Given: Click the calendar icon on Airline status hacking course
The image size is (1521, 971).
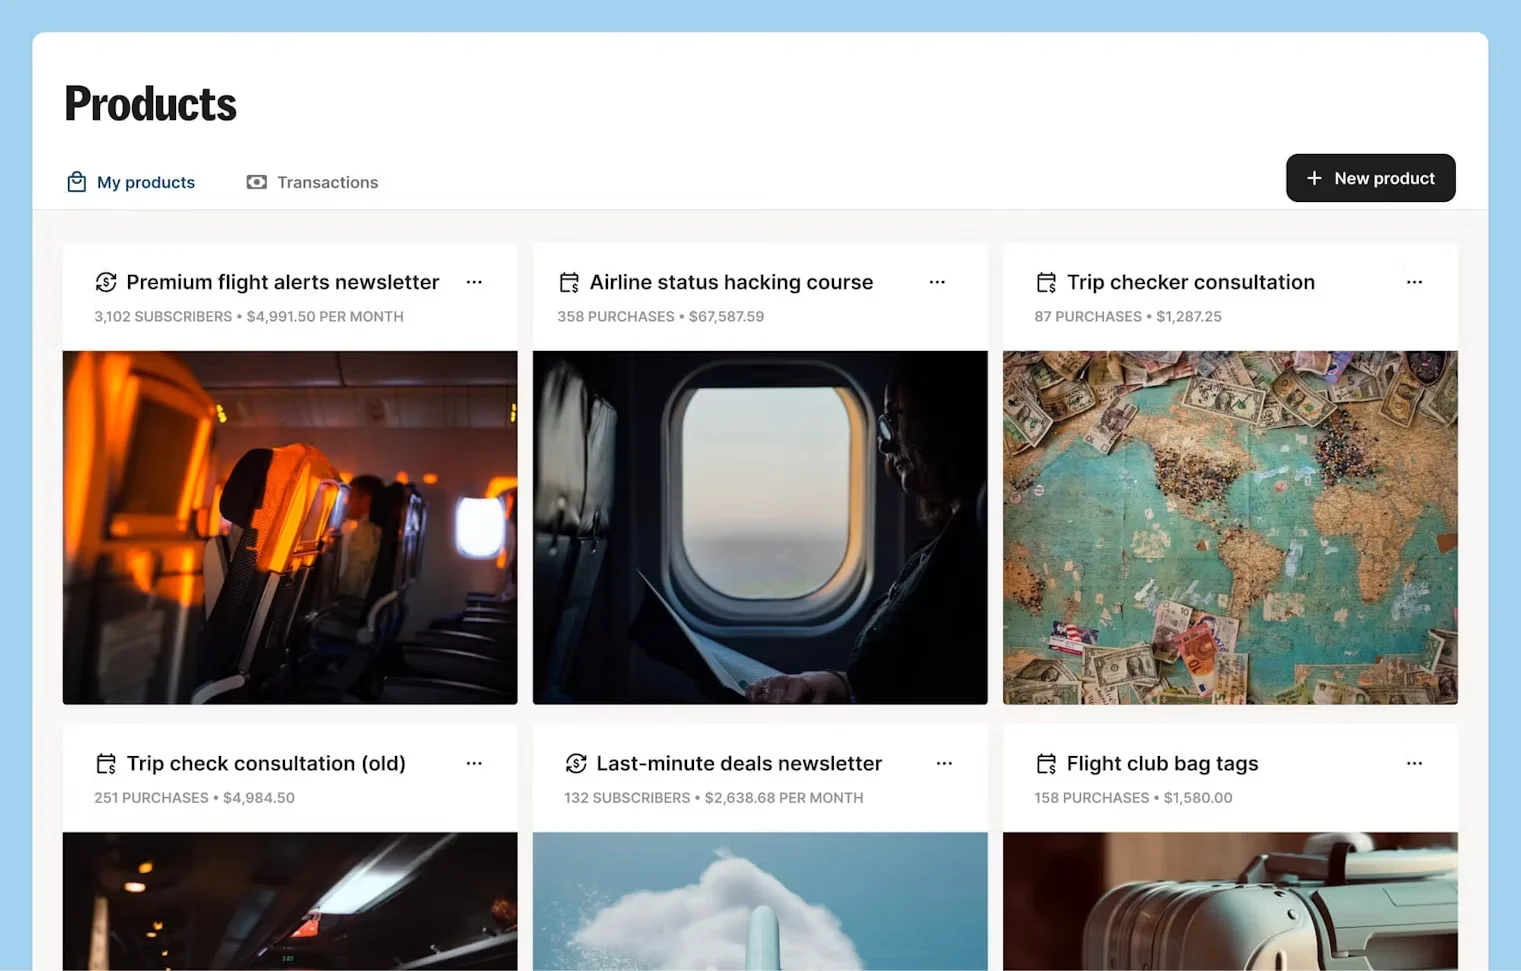Looking at the screenshot, I should [x=569, y=282].
